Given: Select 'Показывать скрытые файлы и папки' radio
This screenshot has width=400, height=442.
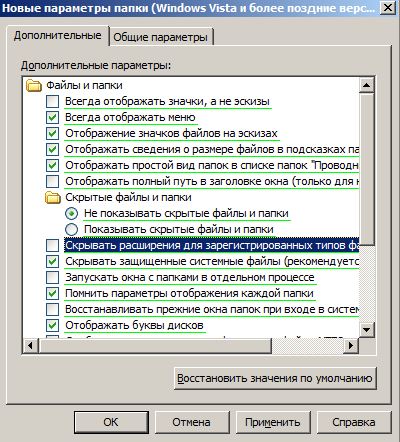Looking at the screenshot, I should pyautogui.click(x=71, y=229).
